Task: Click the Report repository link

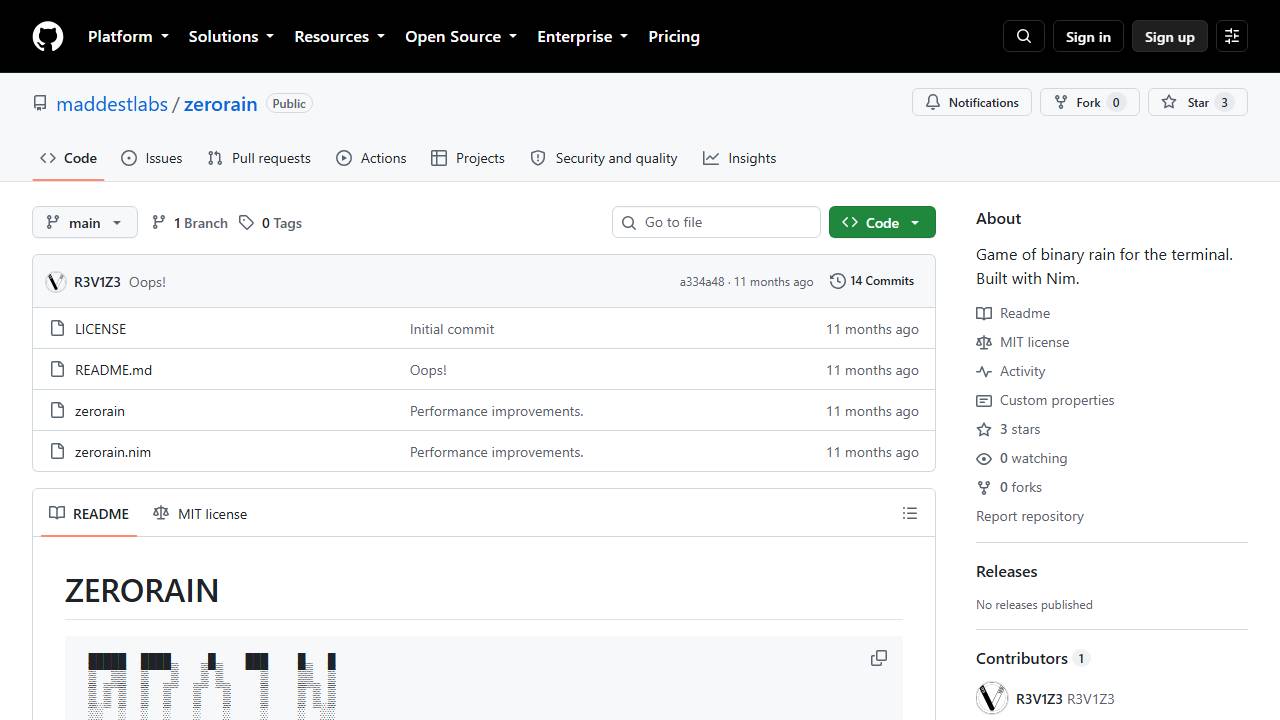Action: coord(1030,516)
